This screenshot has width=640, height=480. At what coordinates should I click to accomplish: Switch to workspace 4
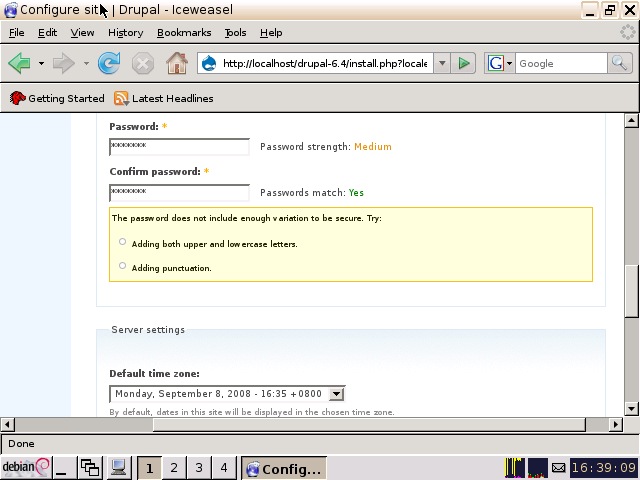[x=224, y=468]
